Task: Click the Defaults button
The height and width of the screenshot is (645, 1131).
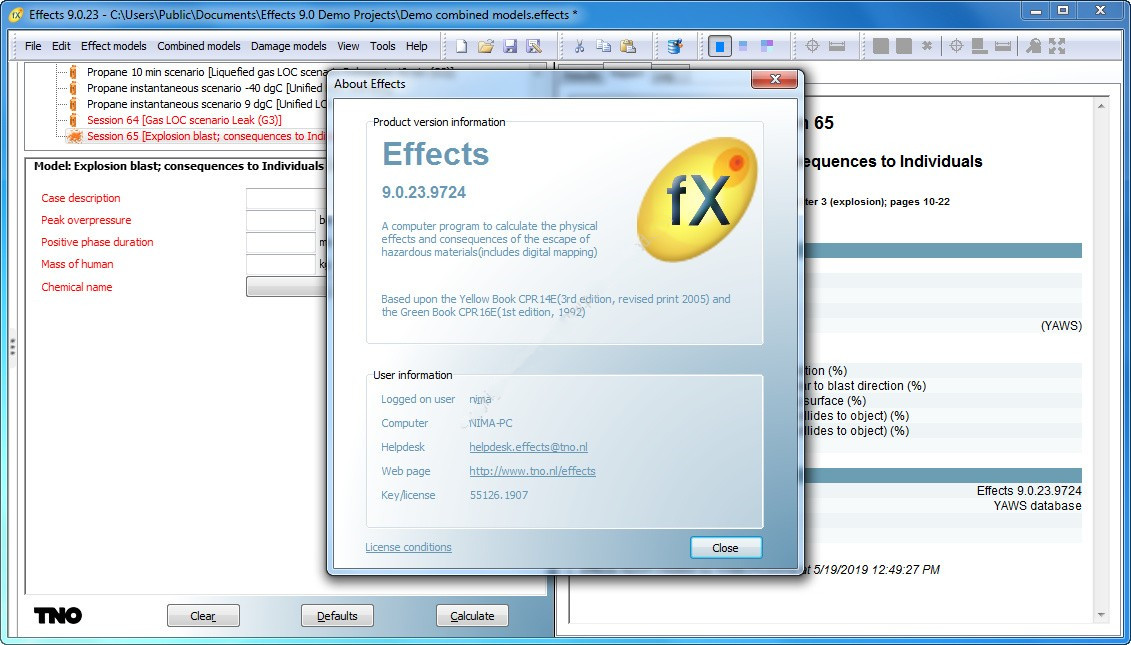Action: pyautogui.click(x=337, y=616)
